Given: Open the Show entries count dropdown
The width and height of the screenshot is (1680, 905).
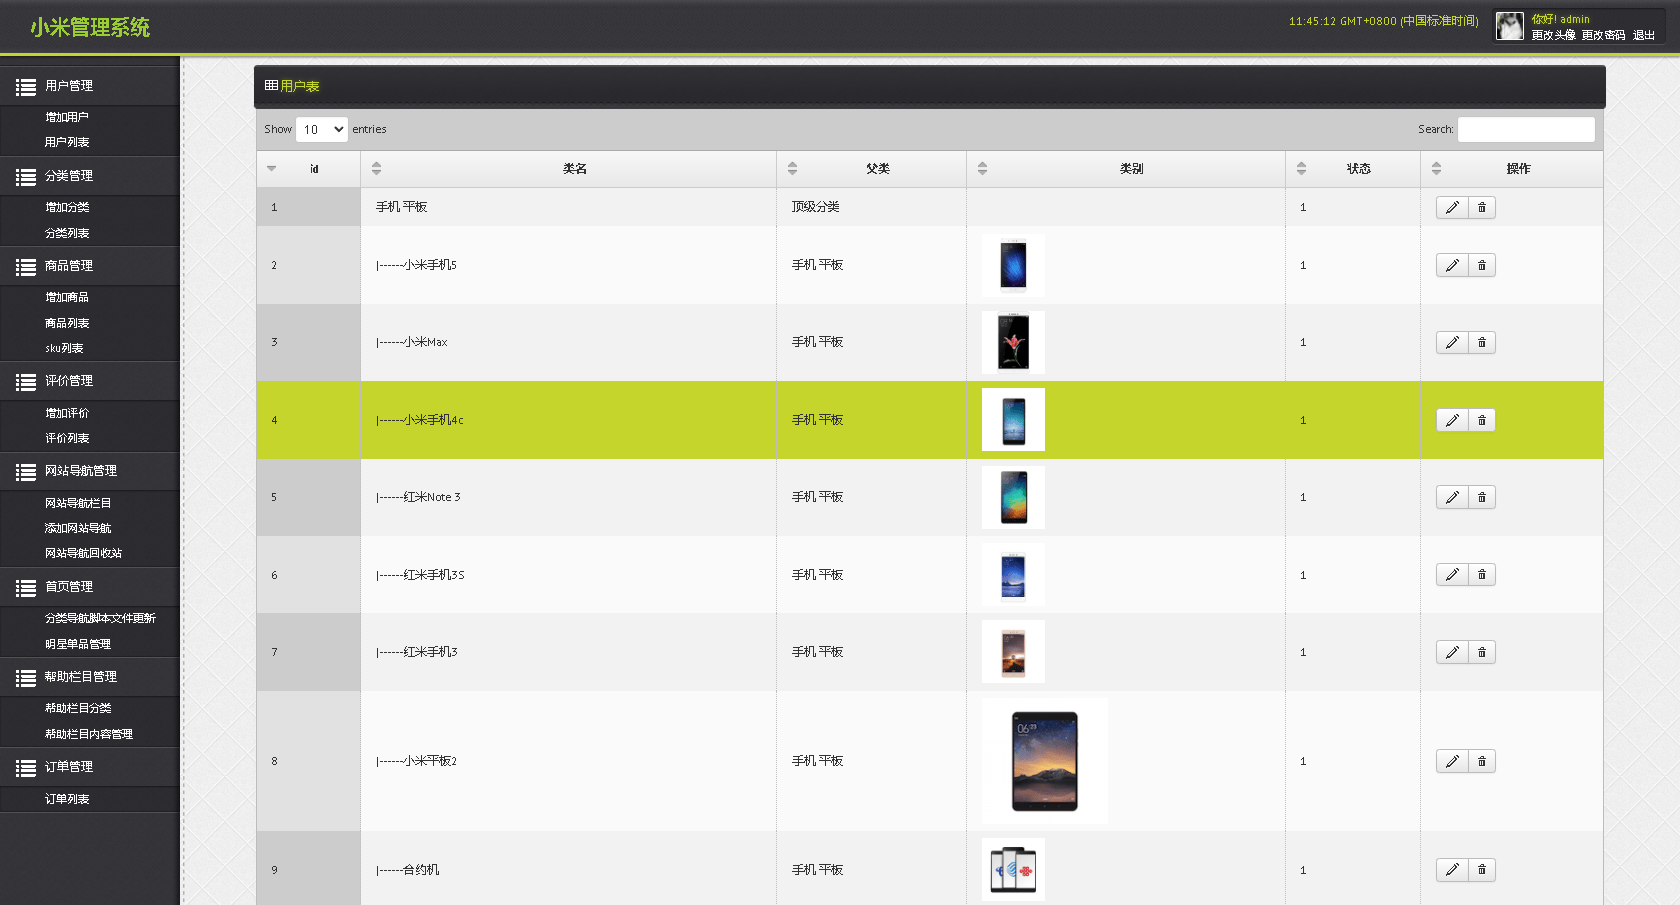Looking at the screenshot, I should [321, 129].
